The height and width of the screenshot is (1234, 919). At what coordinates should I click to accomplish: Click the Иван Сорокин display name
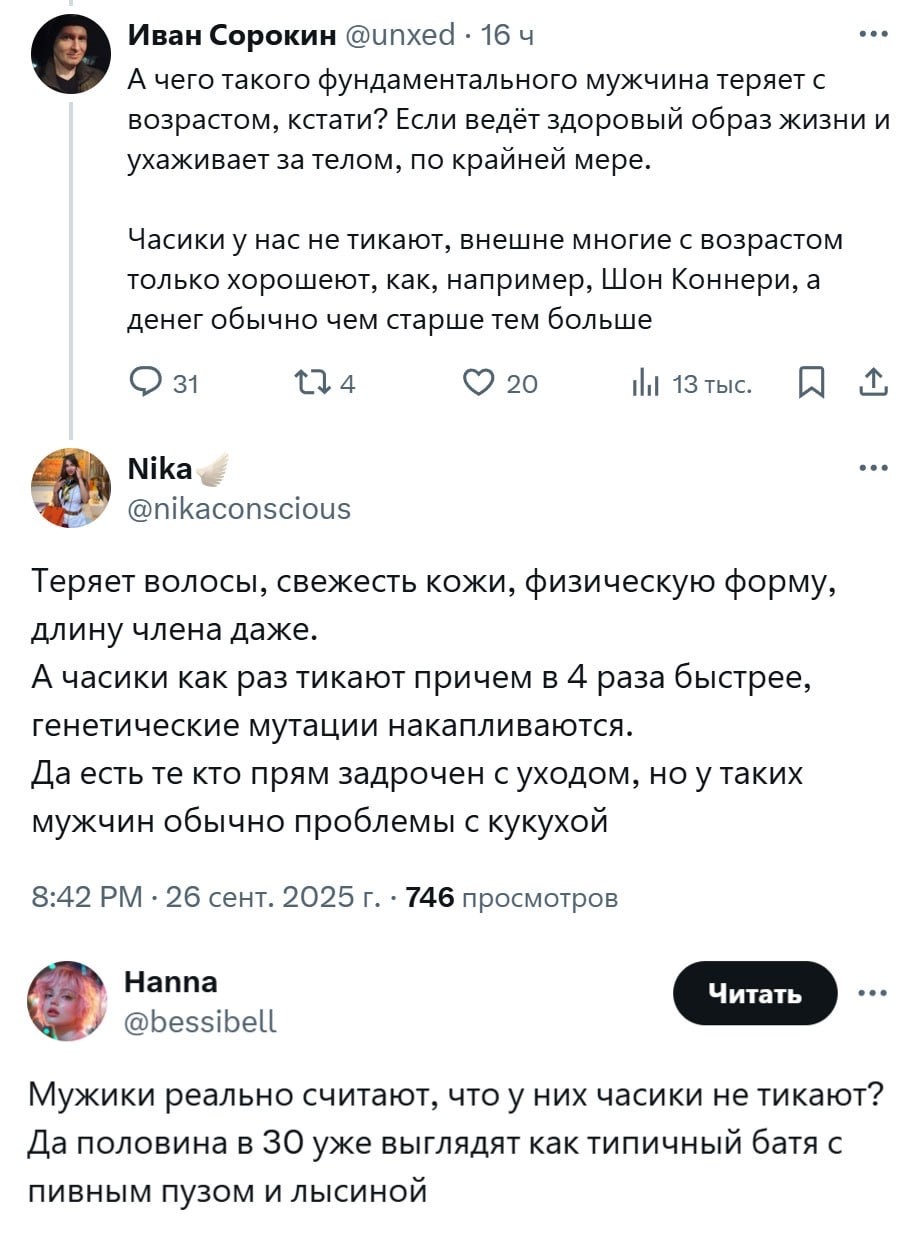(231, 37)
